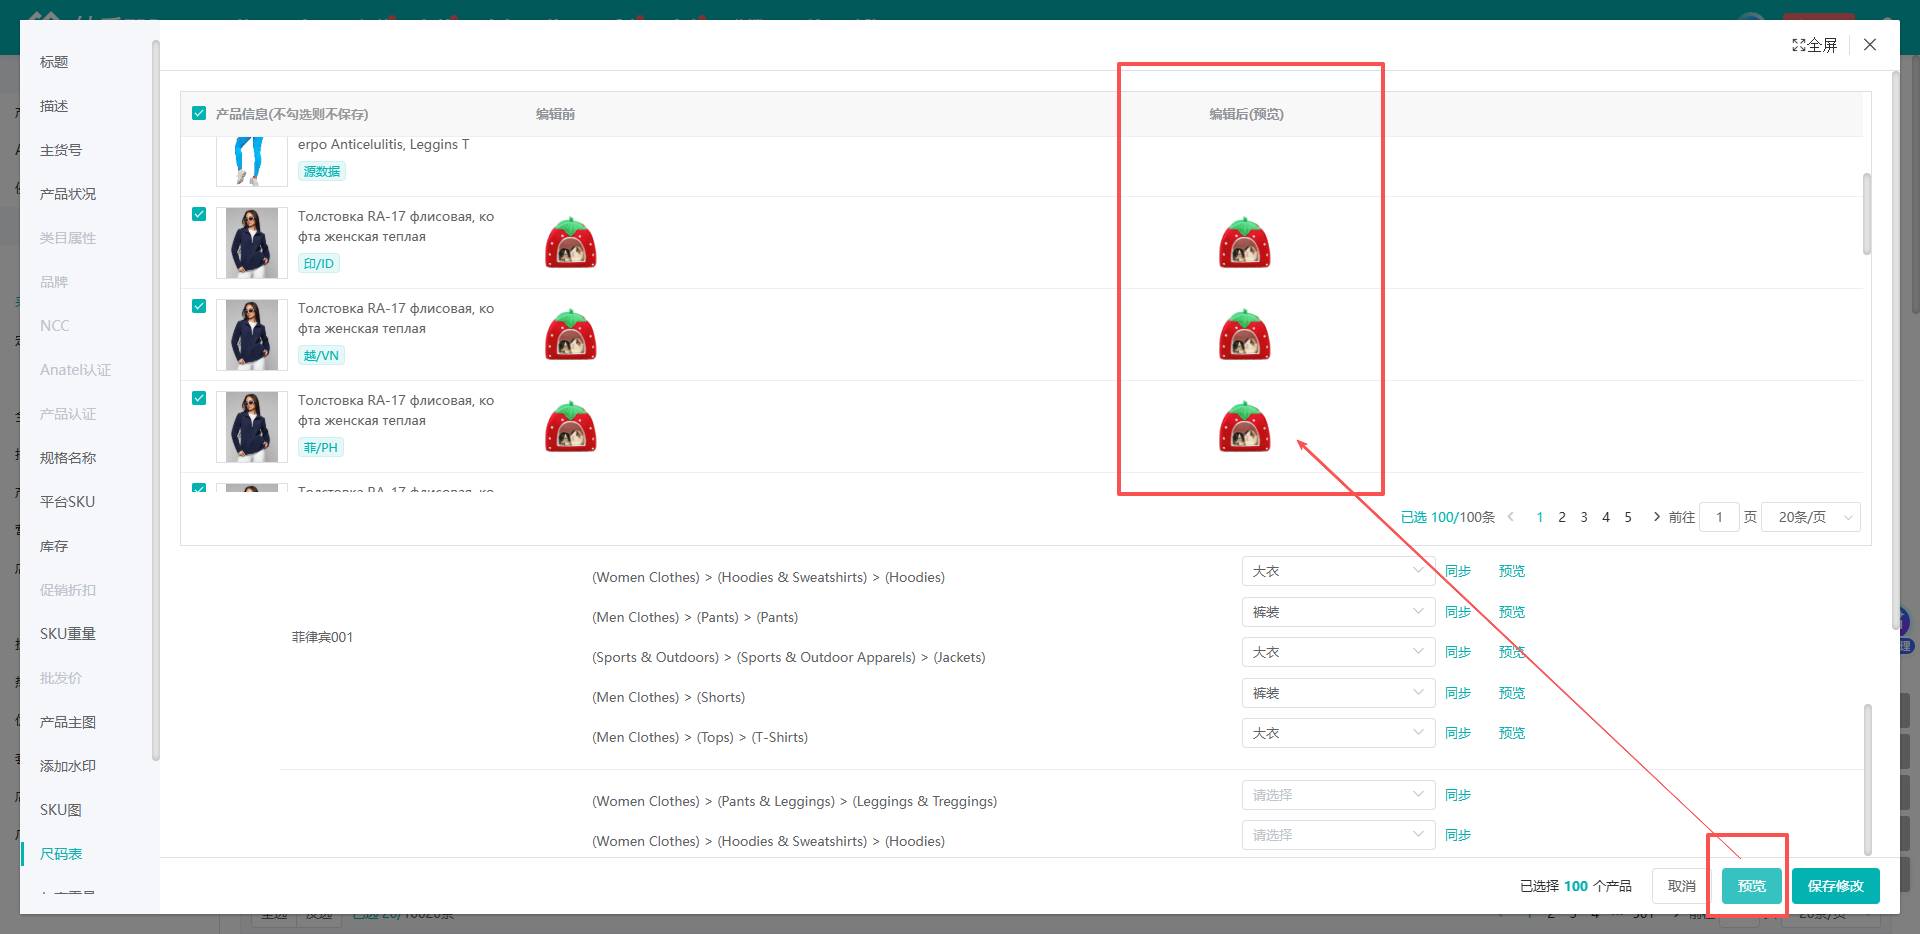Go to next page arrow in pagination
Viewport: 1920px width, 934px height.
point(1656,517)
